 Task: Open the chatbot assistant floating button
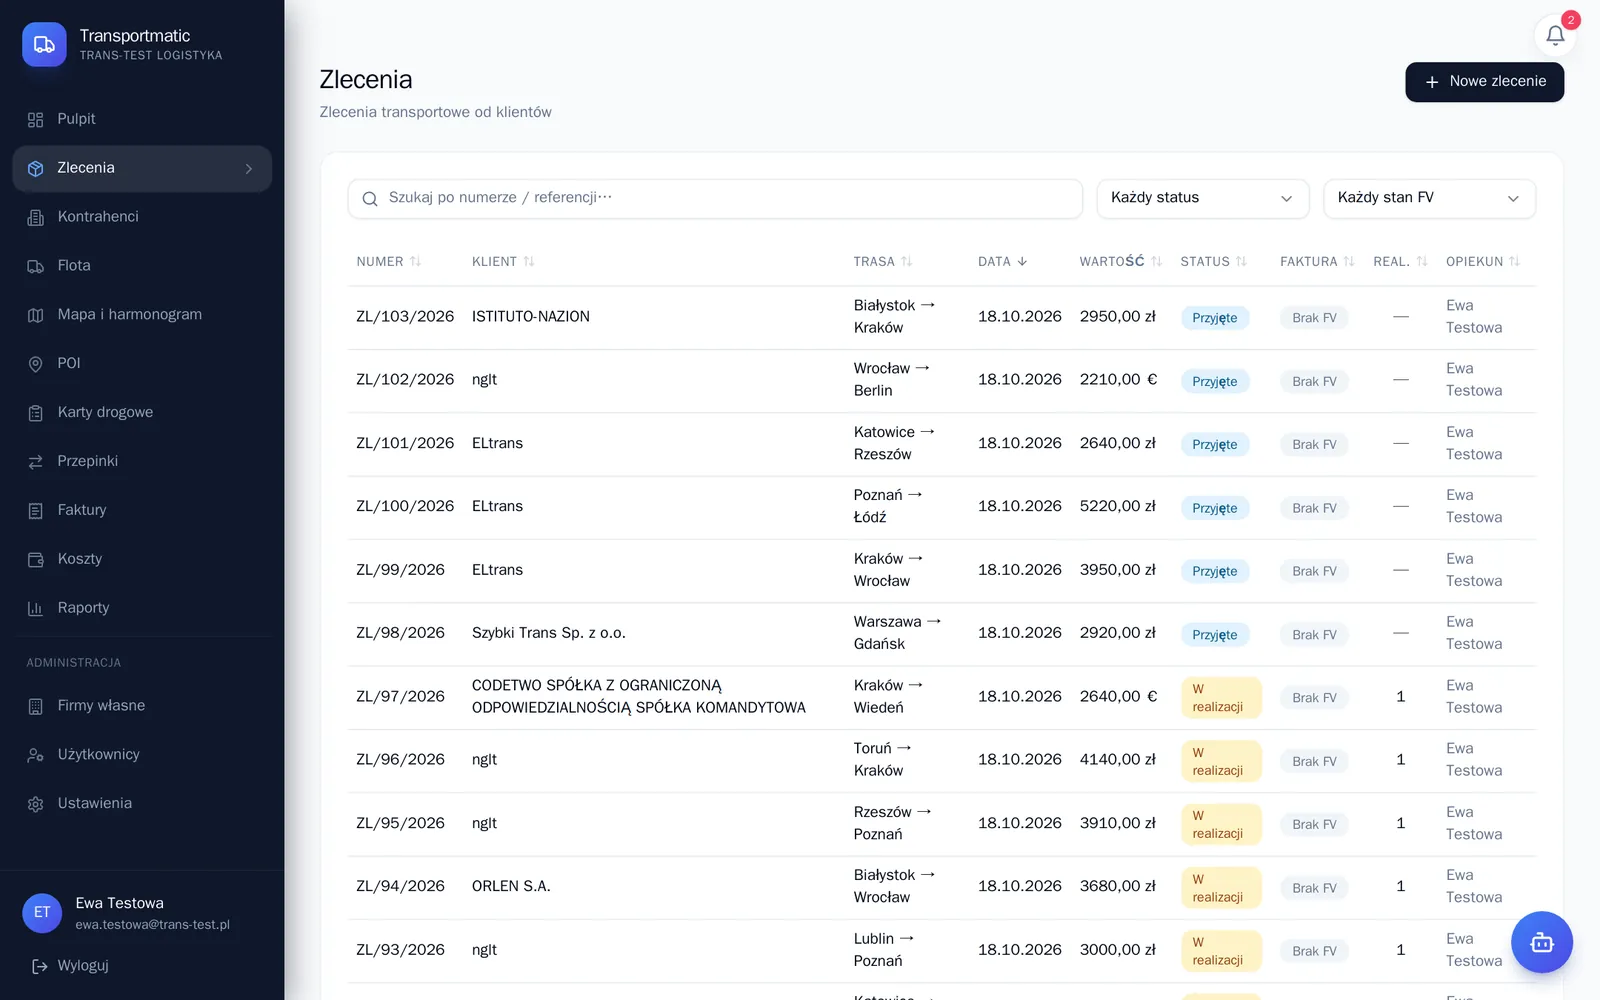(x=1541, y=942)
